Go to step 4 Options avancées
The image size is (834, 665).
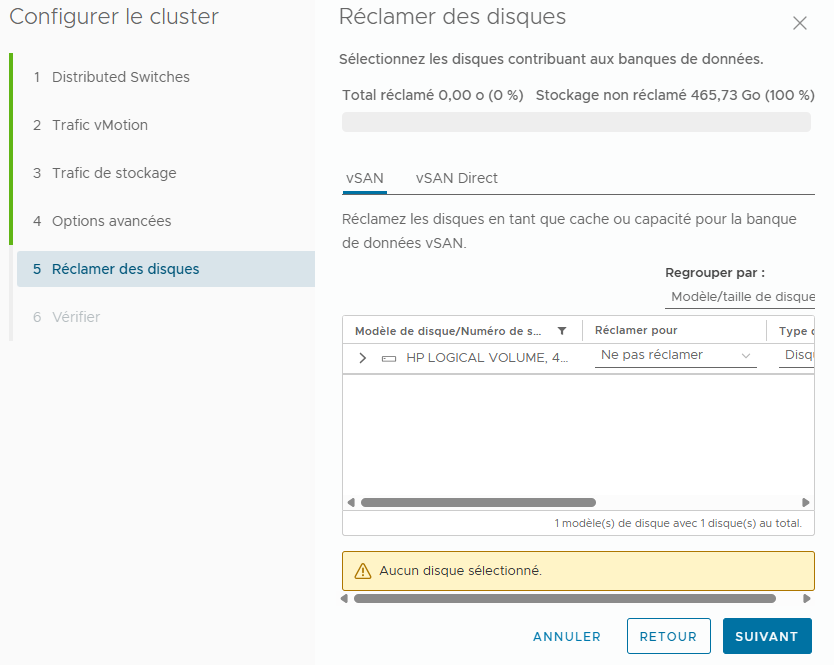[102, 221]
